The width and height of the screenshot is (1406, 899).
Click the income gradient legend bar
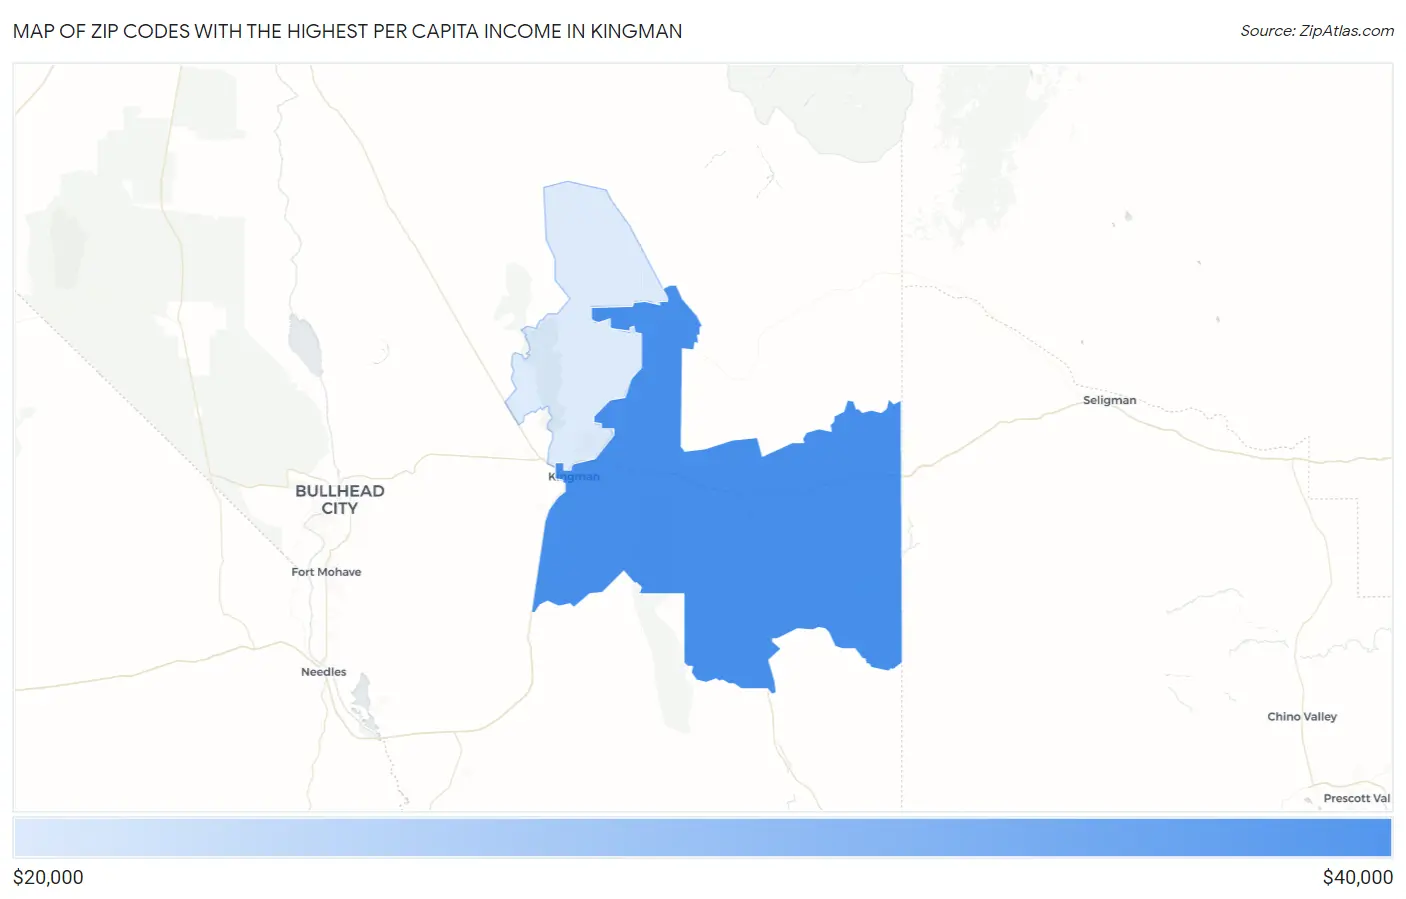pyautogui.click(x=702, y=838)
